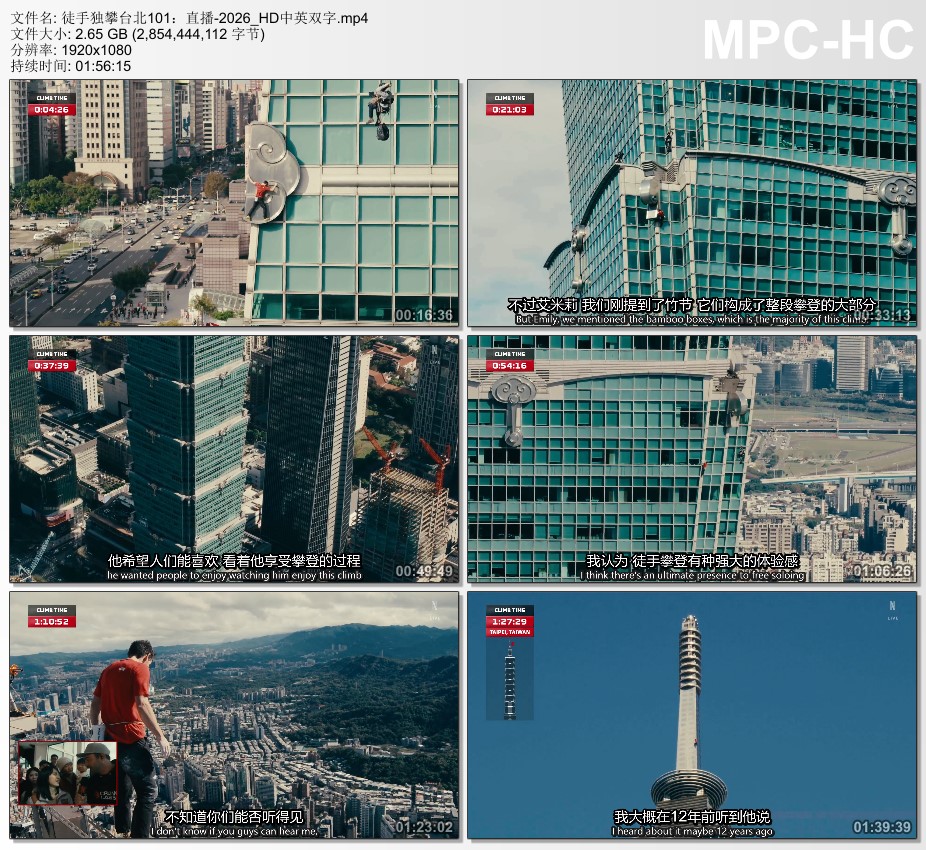Open the blue sky tower spire thumbnail
Screen dimensions: 926x850
(x=692, y=714)
